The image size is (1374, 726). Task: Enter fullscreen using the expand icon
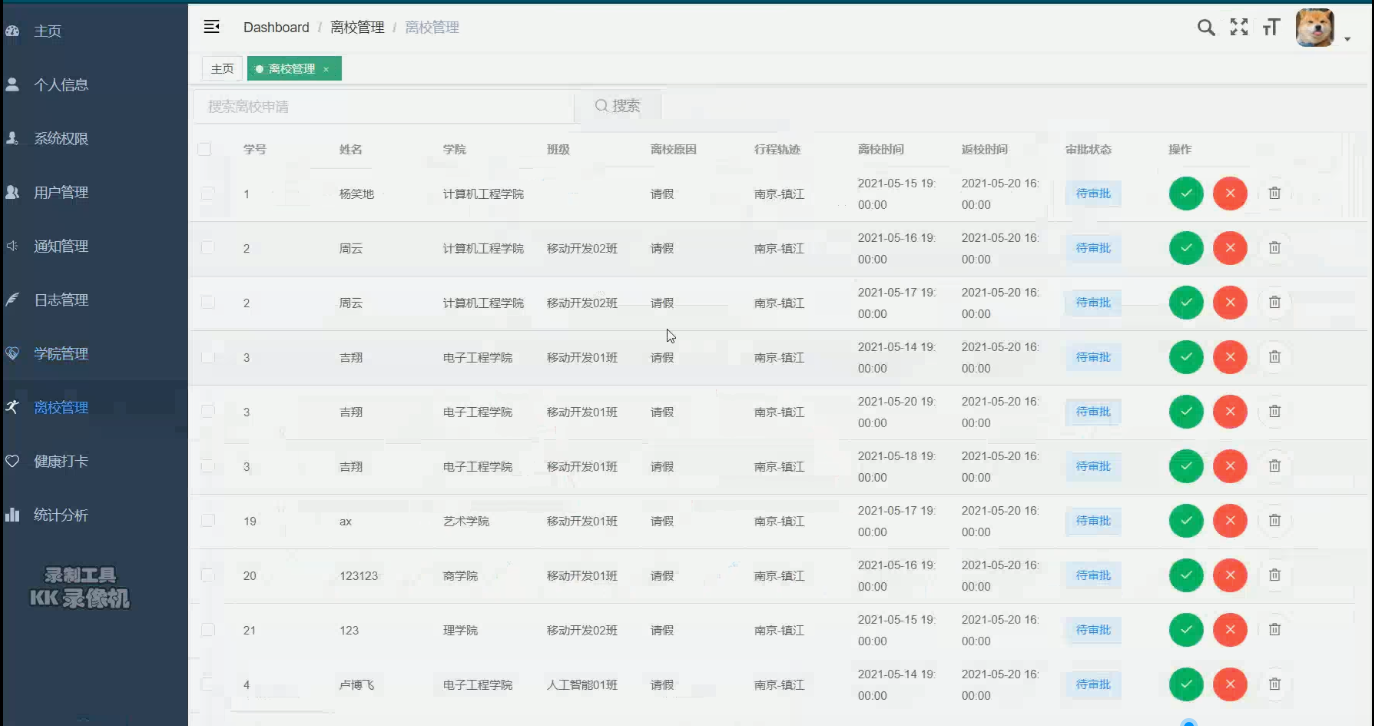pyautogui.click(x=1239, y=27)
